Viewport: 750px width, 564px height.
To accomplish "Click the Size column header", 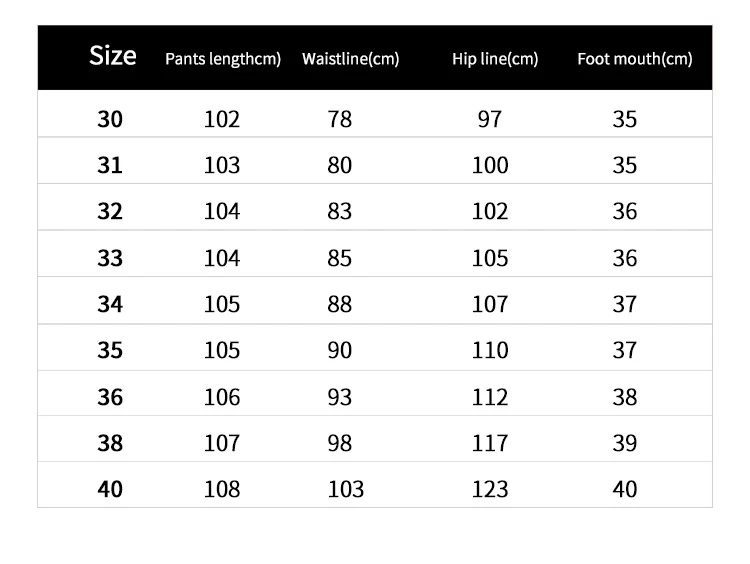I will (x=113, y=55).
